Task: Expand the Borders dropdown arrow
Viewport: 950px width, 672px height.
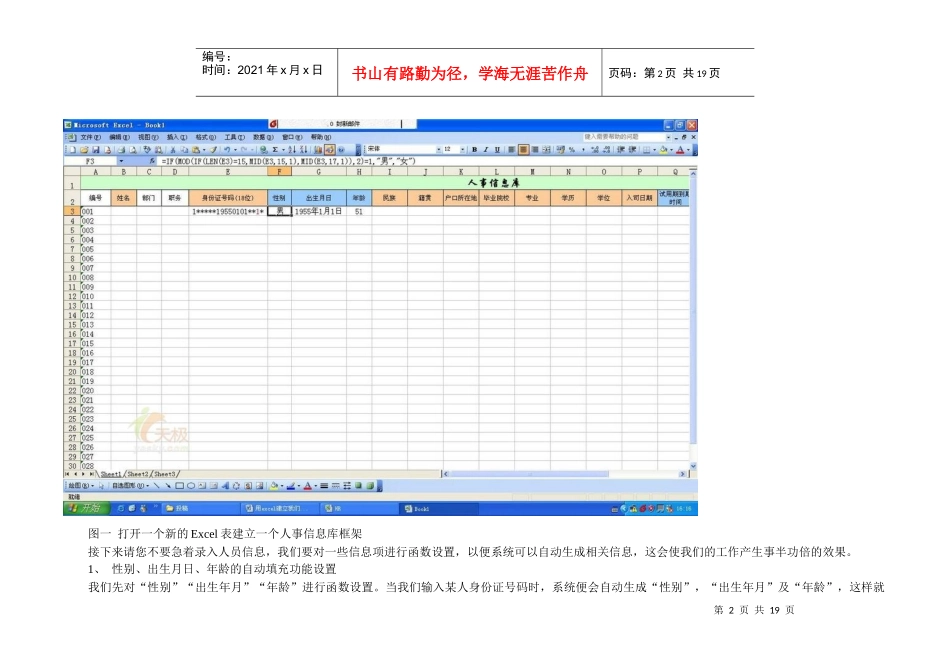Action: pos(654,150)
